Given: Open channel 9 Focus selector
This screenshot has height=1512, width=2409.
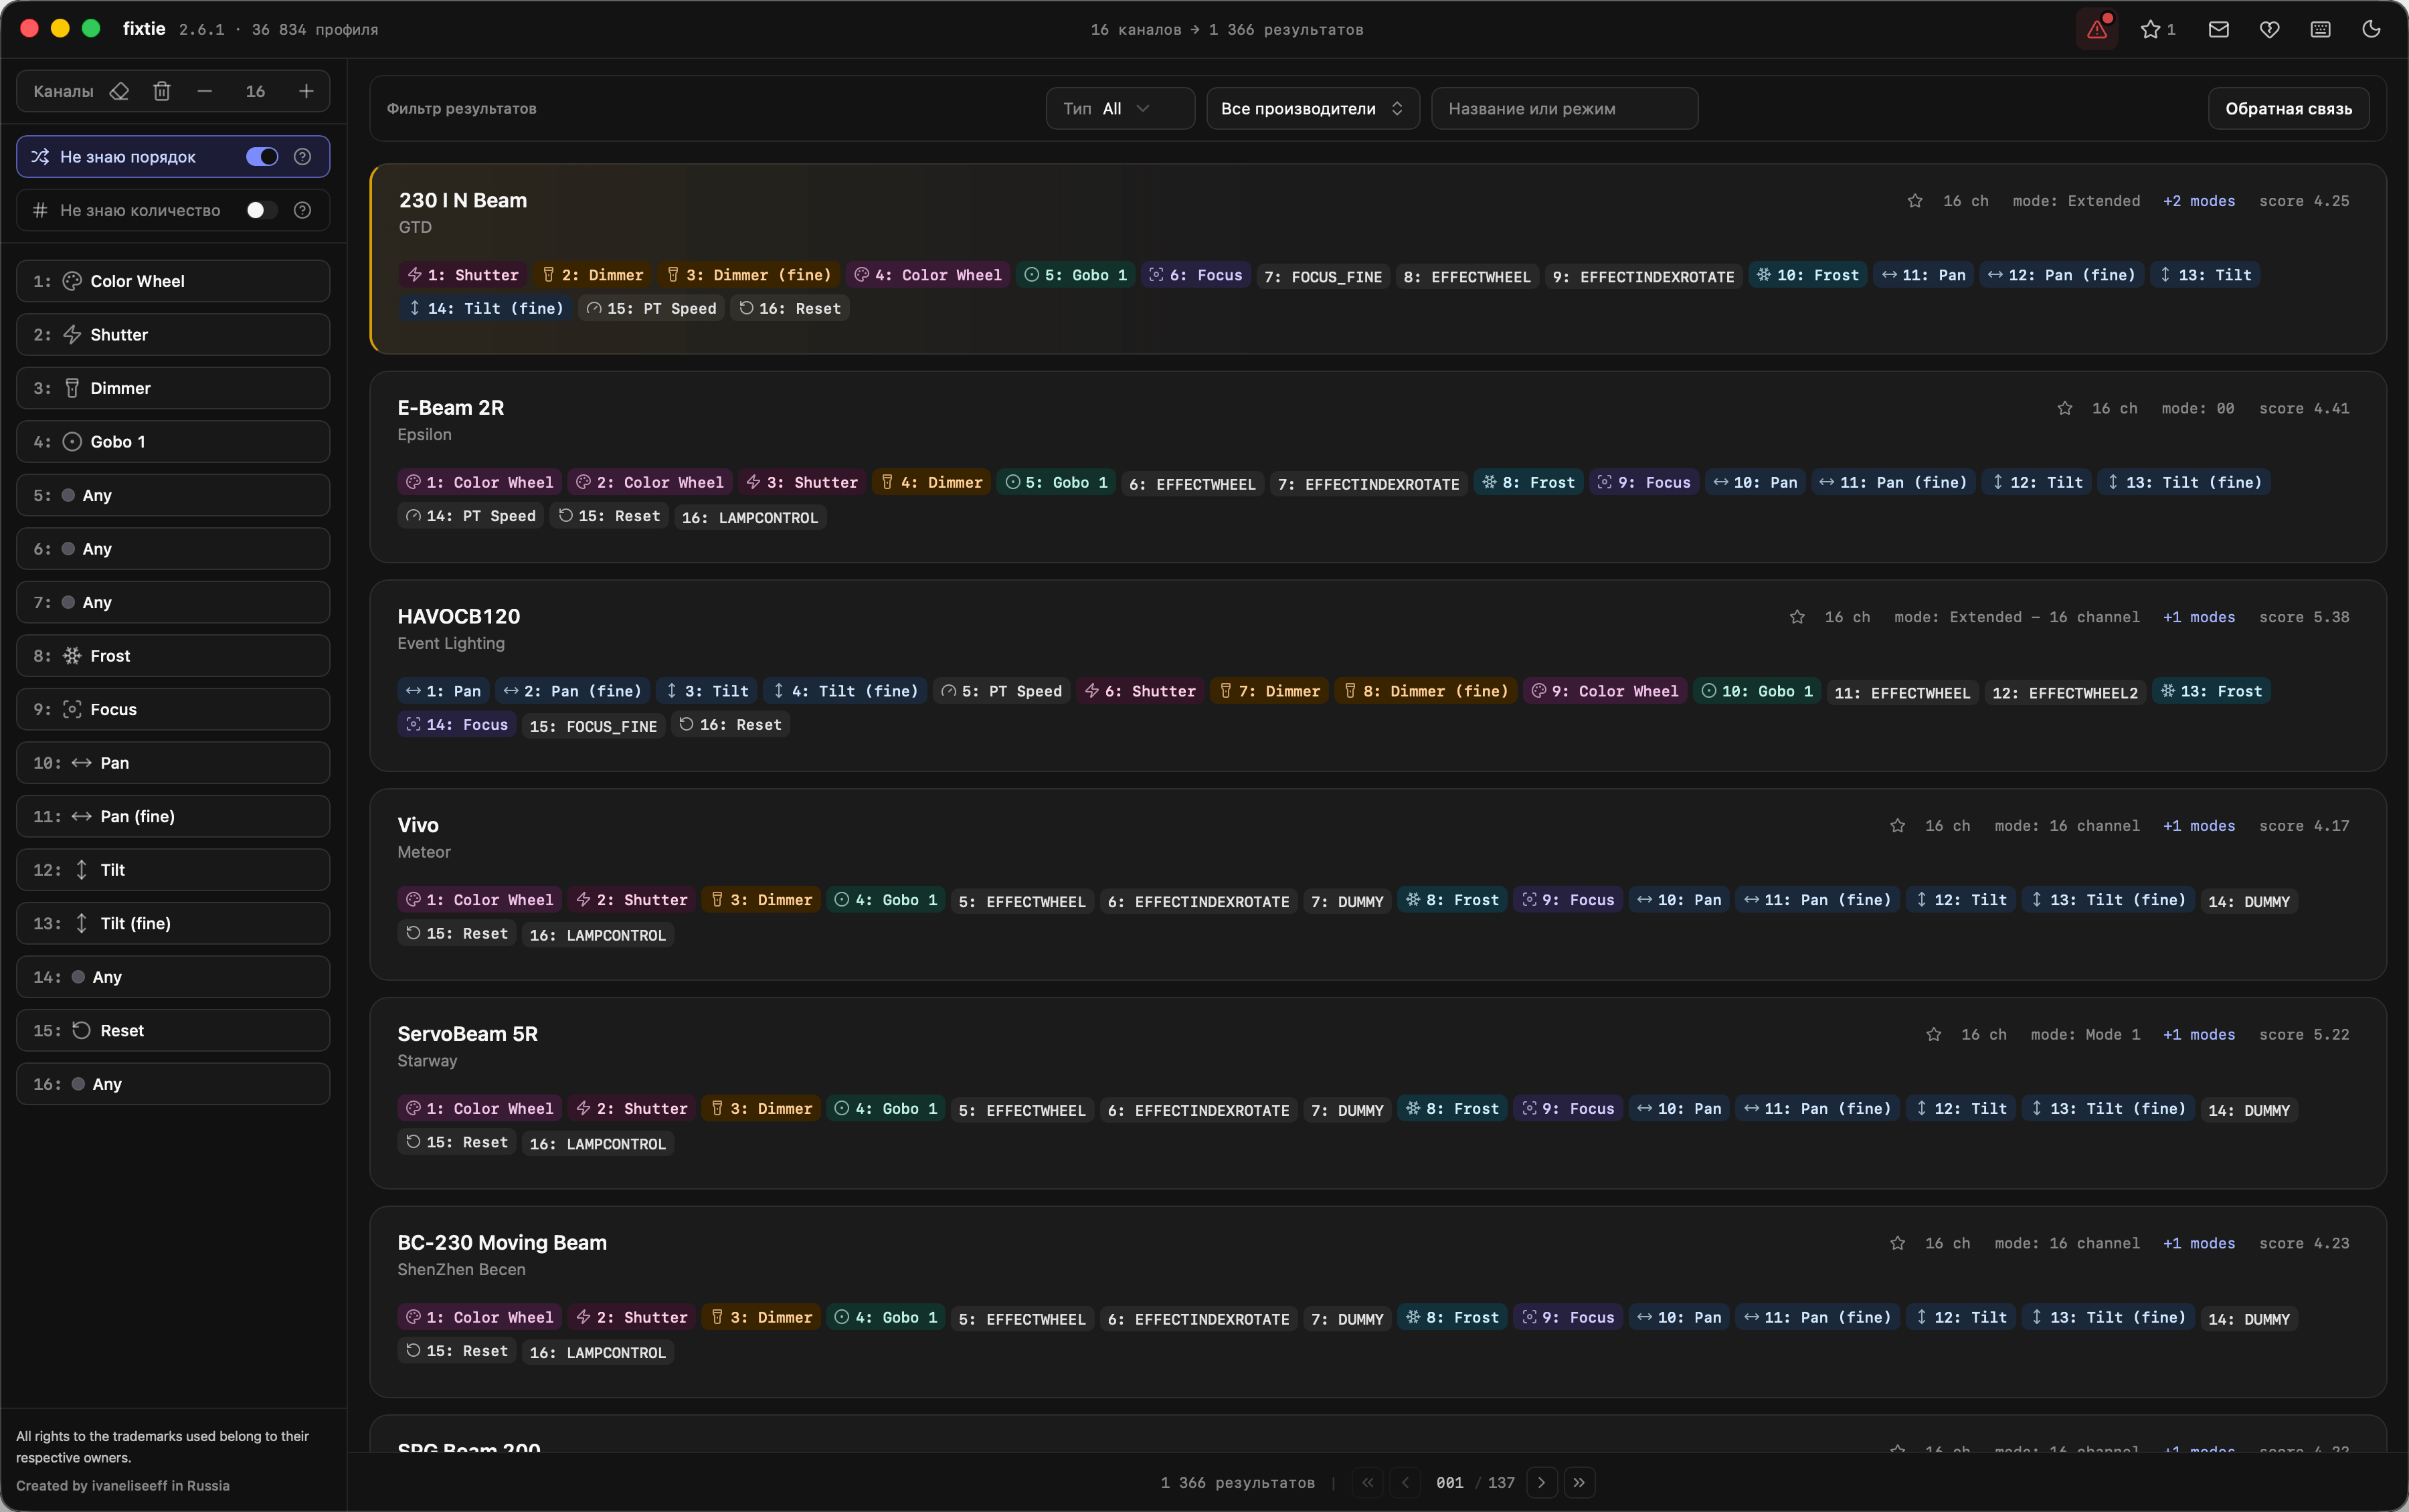Looking at the screenshot, I should 173,709.
